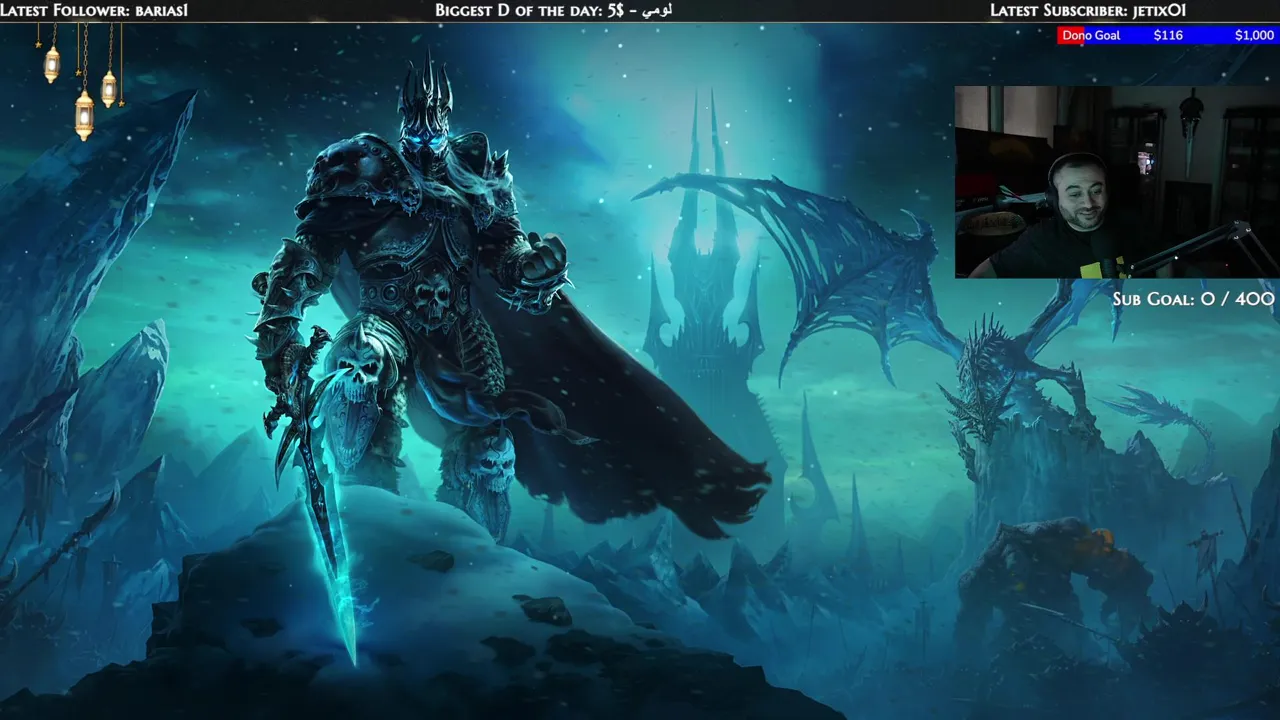
Task: Click the $116 donation amount
Action: click(1168, 35)
